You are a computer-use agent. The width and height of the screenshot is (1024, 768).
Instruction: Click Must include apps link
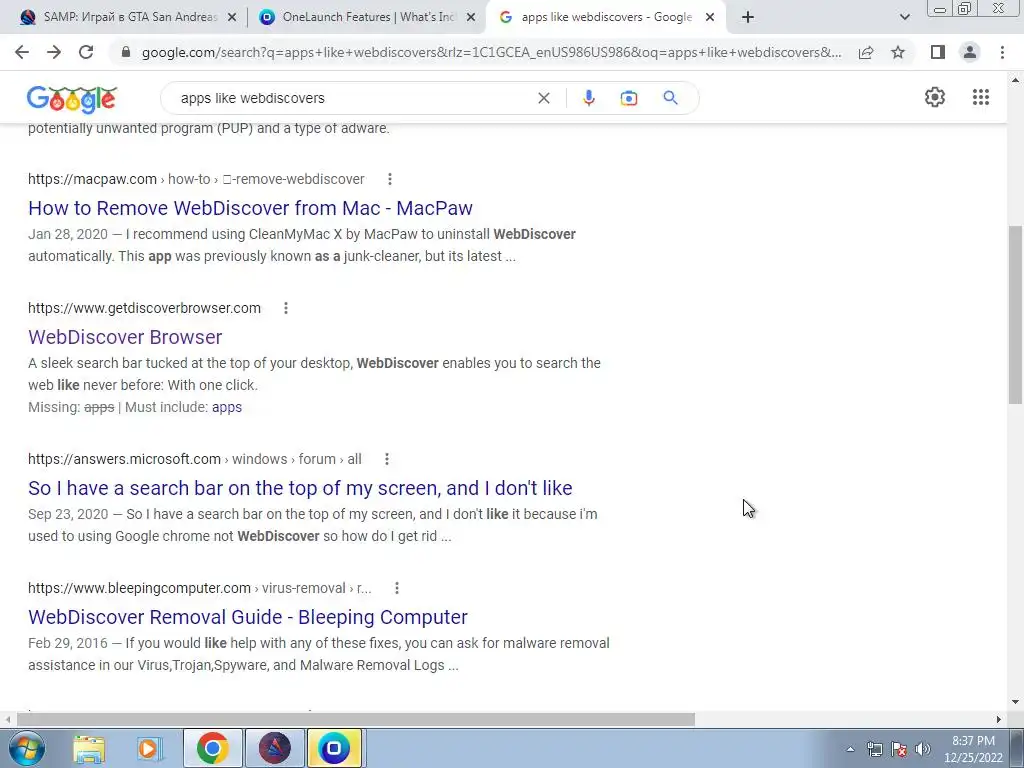[x=227, y=407]
